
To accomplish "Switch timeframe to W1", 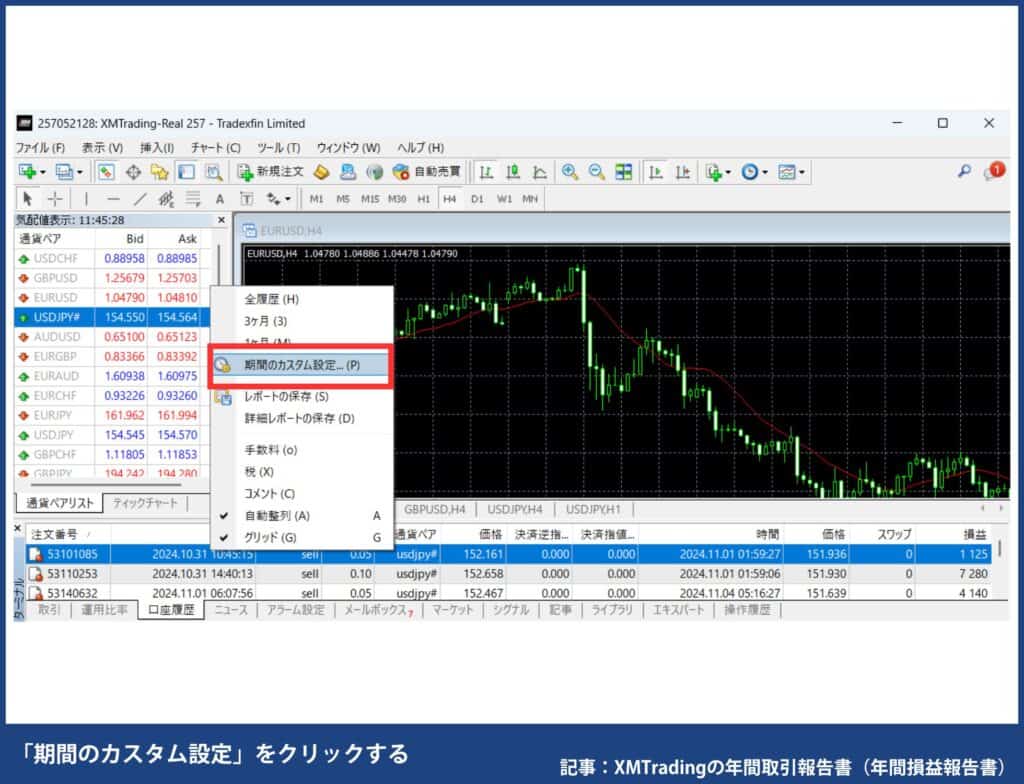I will (504, 199).
